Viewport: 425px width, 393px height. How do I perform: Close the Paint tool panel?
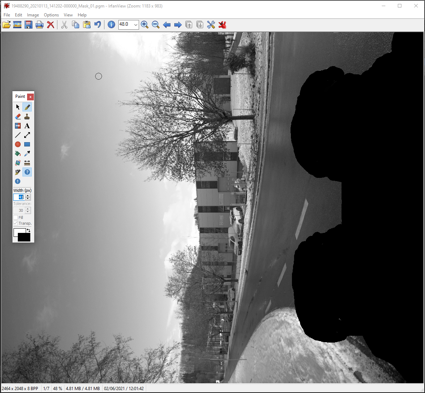(x=30, y=97)
